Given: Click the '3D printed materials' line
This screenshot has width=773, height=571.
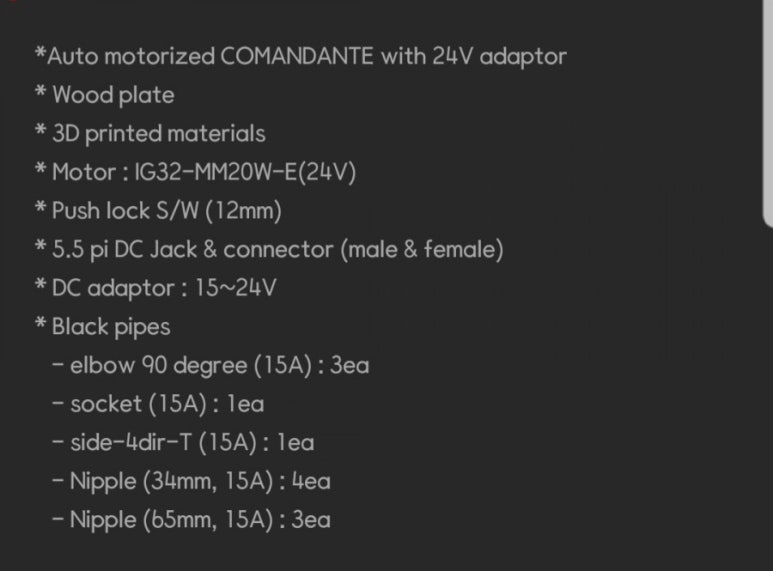Looking at the screenshot, I should (150, 133).
